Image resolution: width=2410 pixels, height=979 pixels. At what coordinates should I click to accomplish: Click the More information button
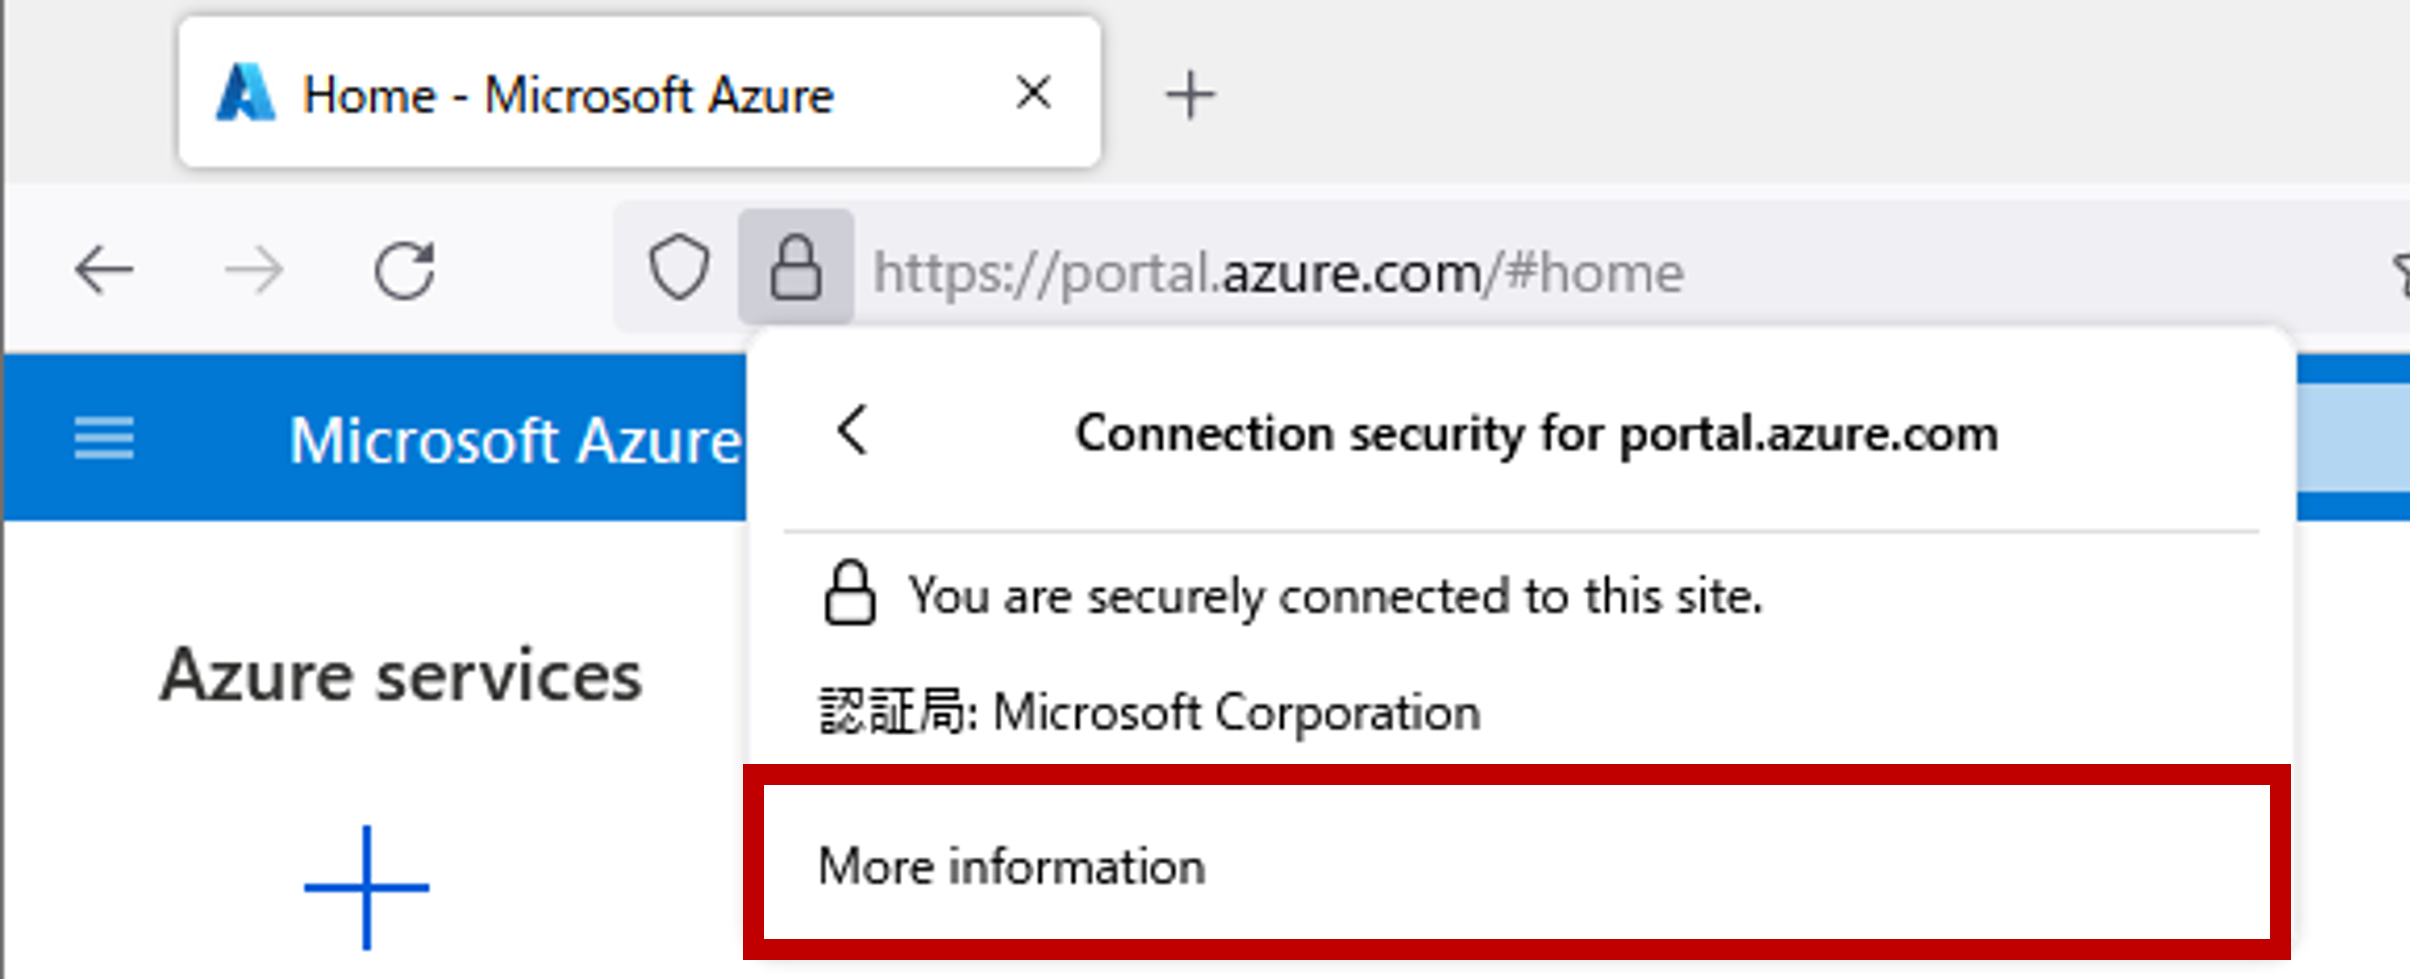coord(1010,866)
